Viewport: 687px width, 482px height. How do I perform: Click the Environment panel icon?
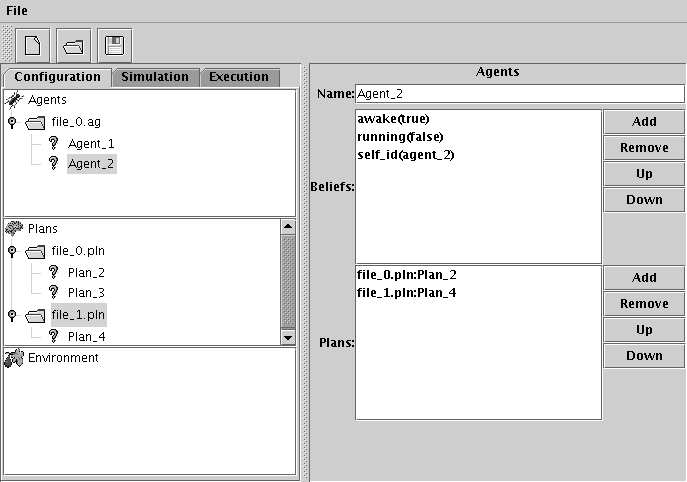tap(14, 358)
